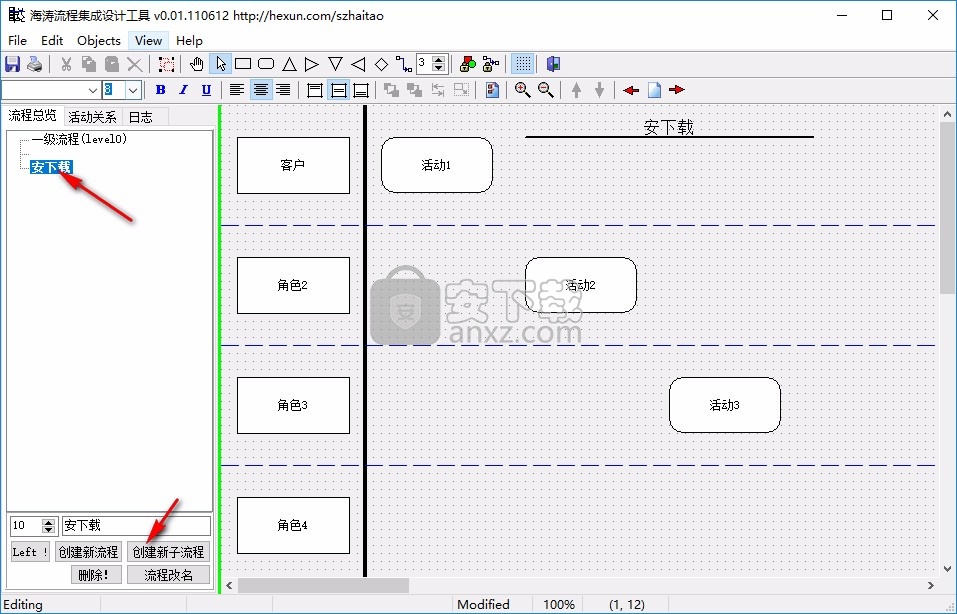Click the Copy icon in the toolbar
The height and width of the screenshot is (614, 957).
click(89, 64)
